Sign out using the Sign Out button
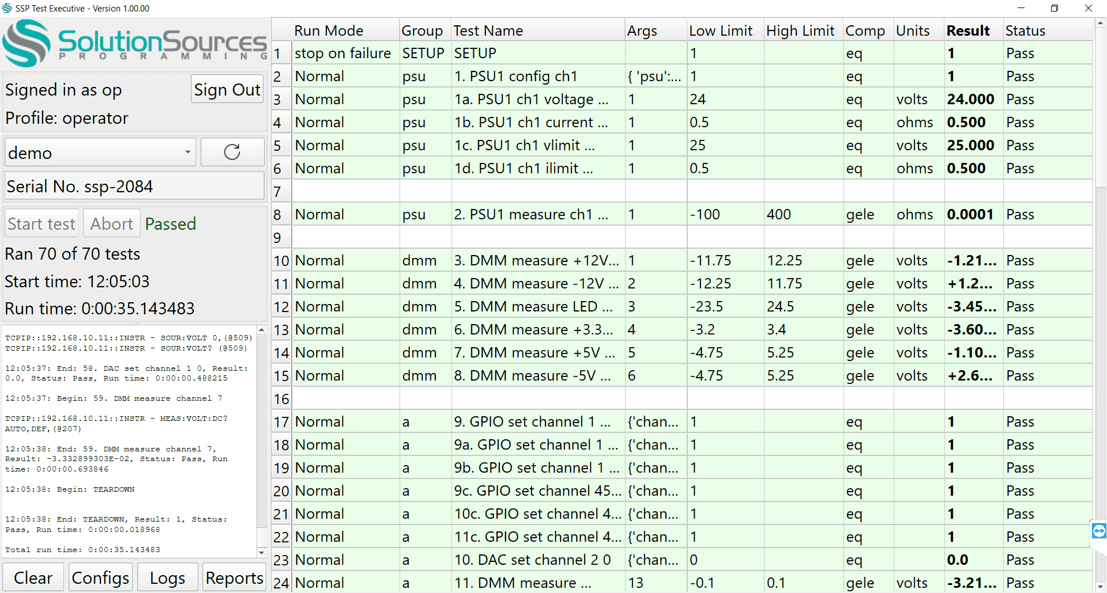This screenshot has height=593, width=1107. [227, 90]
